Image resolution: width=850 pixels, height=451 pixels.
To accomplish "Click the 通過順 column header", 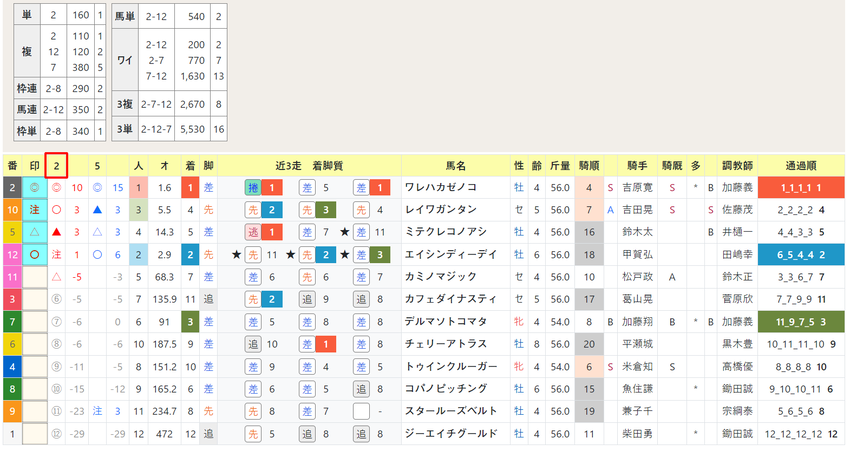I will pos(801,166).
